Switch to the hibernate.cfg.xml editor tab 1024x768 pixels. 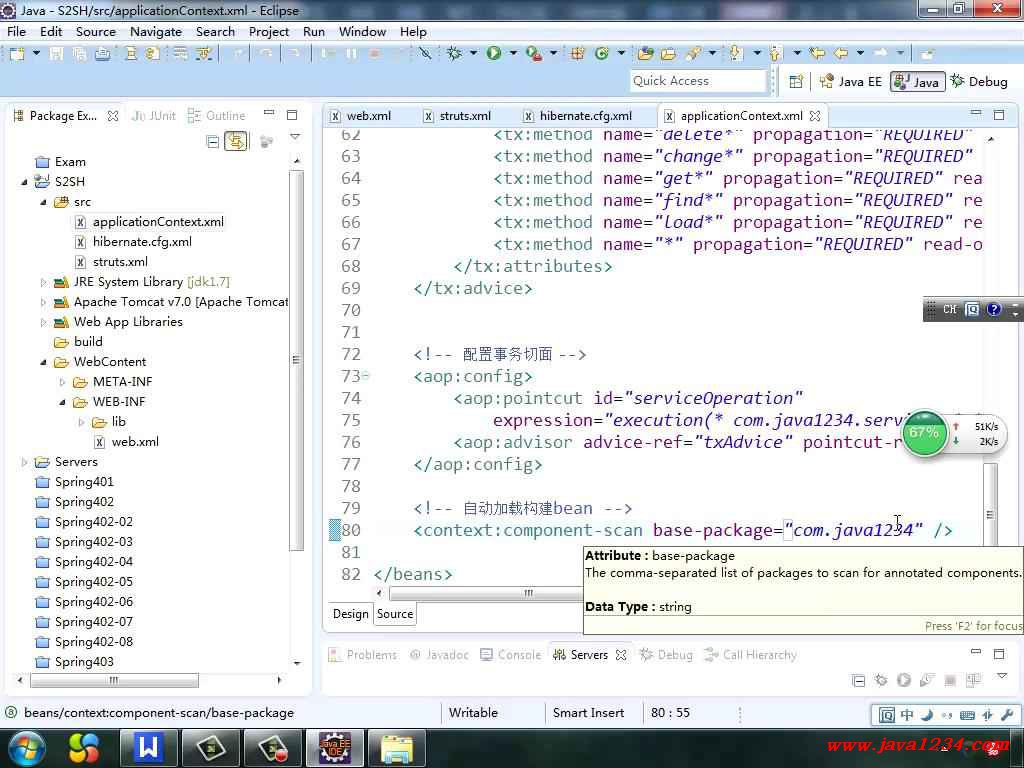[577, 116]
